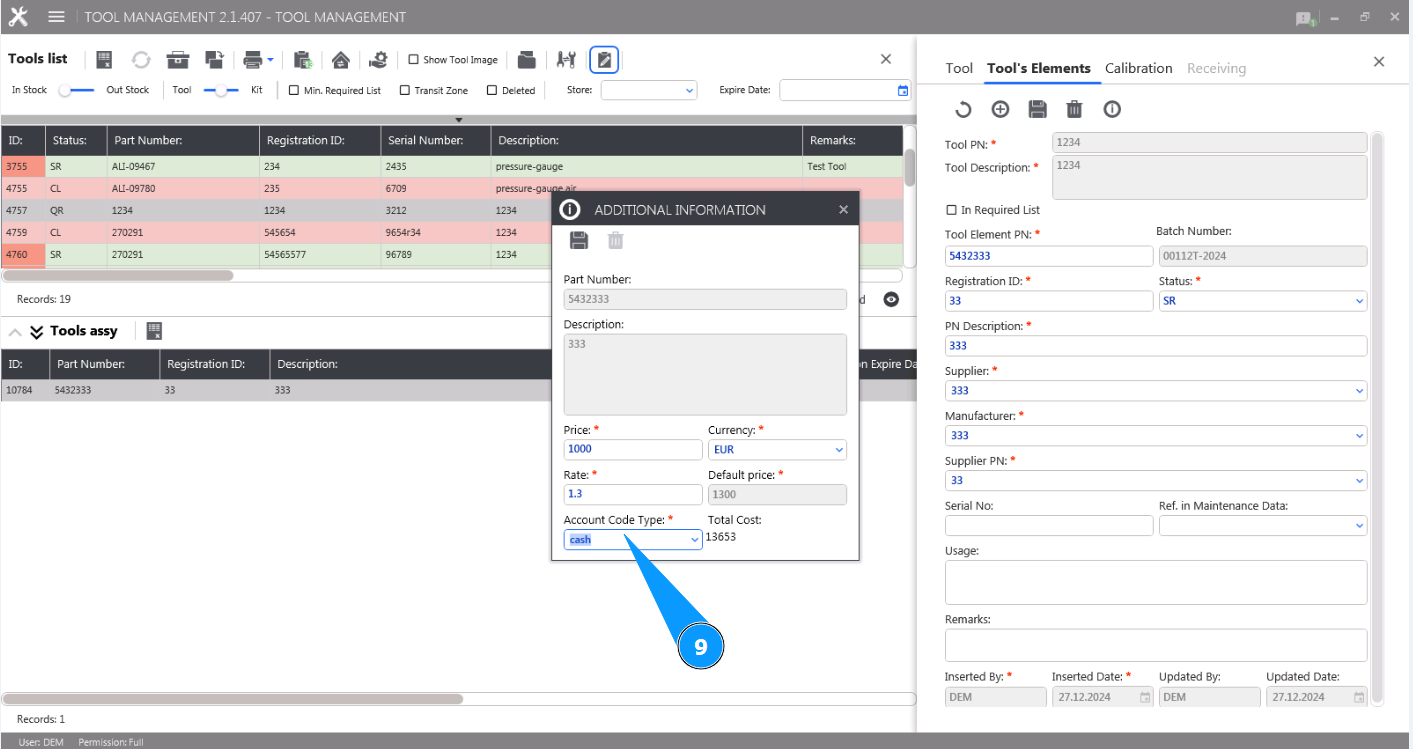The image size is (1413, 749).
Task: Save the Additional Information dialog
Action: pos(578,240)
